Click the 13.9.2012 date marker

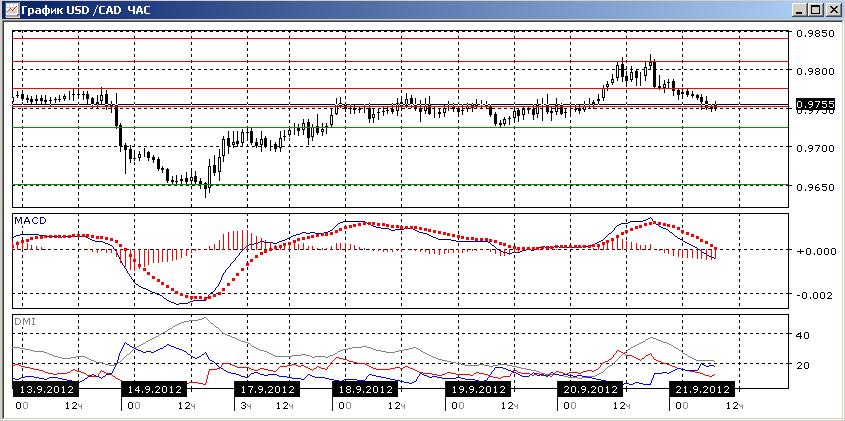pos(45,389)
